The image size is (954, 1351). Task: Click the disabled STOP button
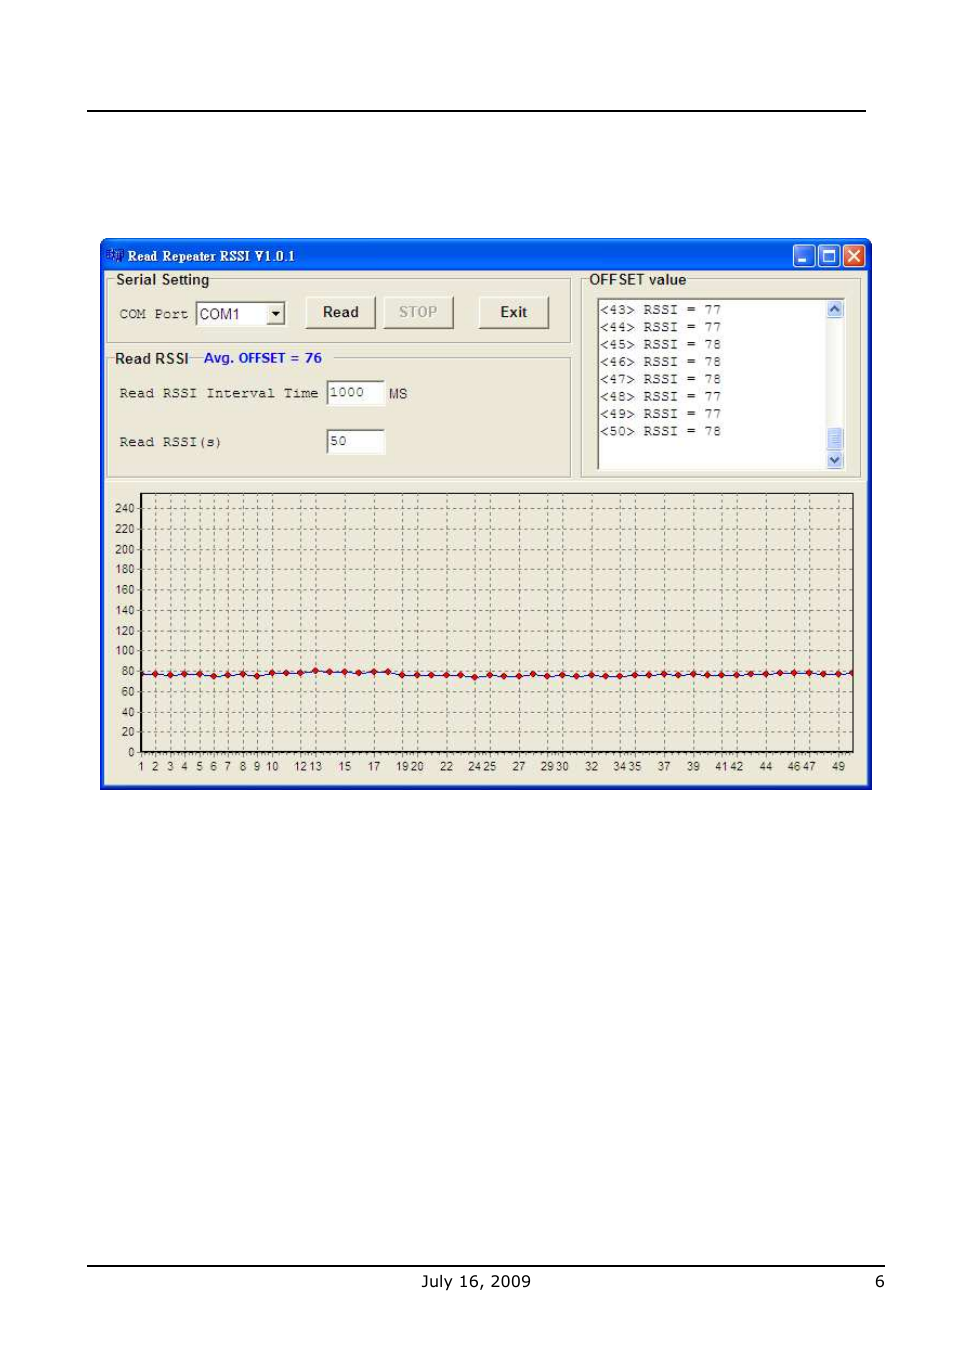click(x=418, y=312)
